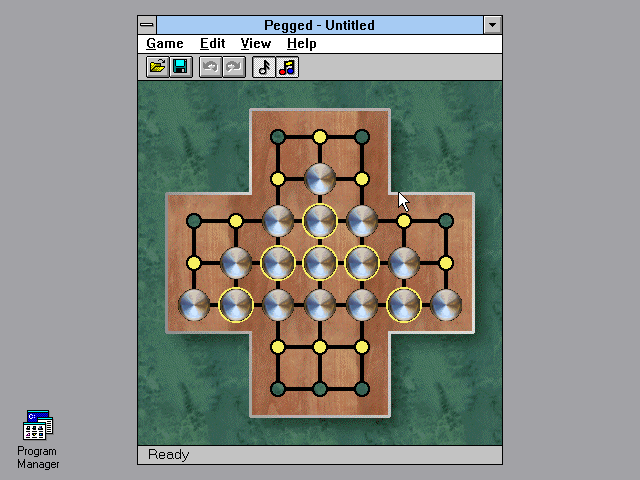Open the Edit menu
640x480 pixels.
[x=212, y=43]
